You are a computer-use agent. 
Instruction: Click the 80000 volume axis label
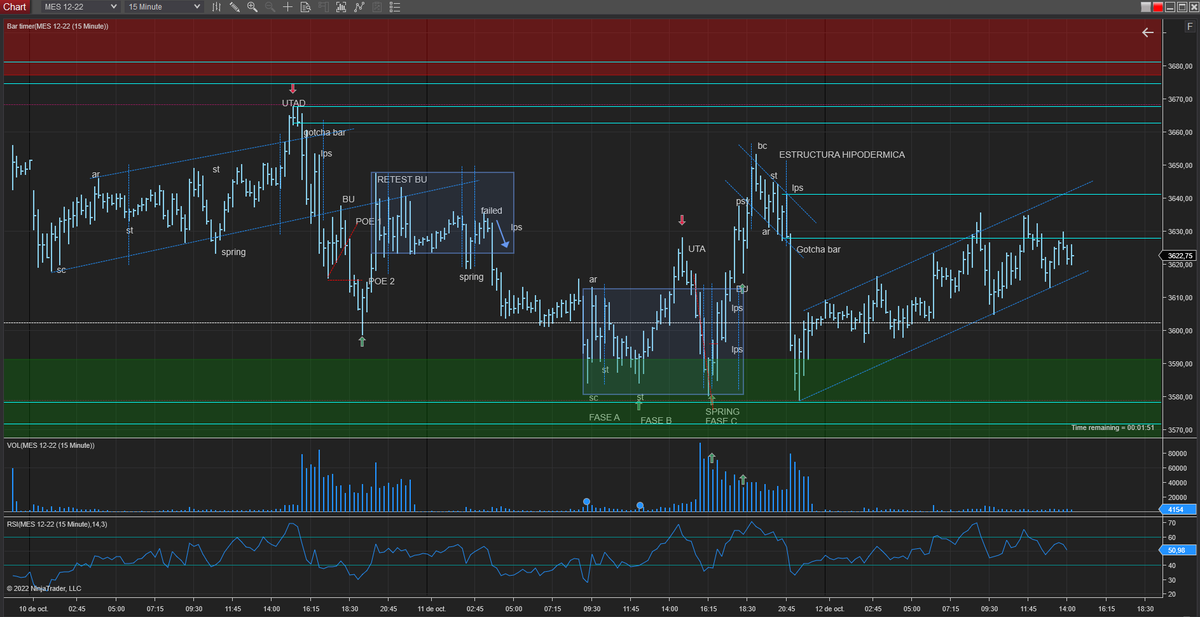1180,454
